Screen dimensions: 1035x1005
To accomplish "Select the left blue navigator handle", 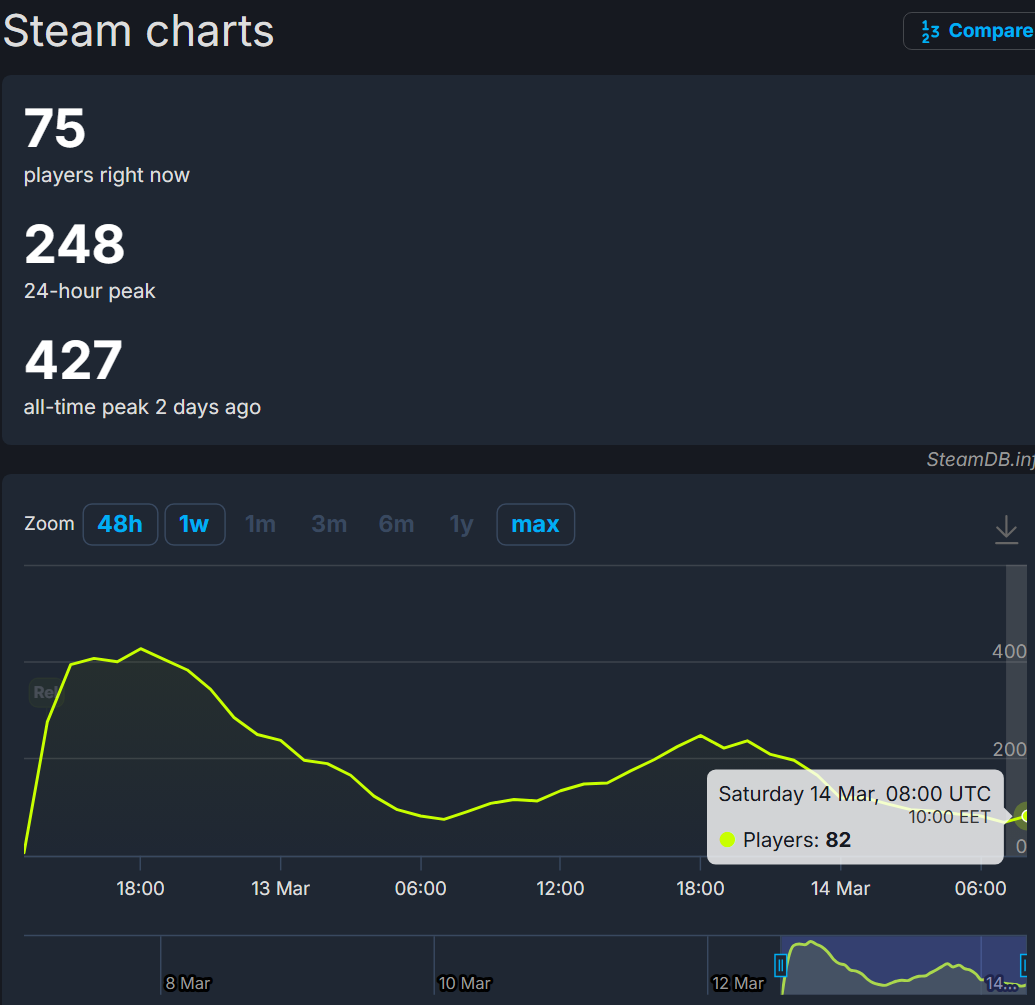I will pos(781,963).
